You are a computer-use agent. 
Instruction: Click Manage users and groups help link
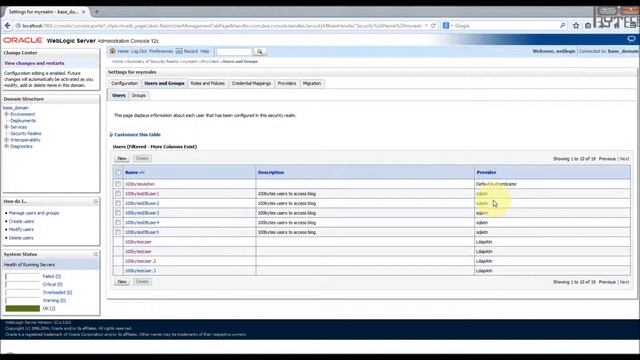(x=34, y=213)
